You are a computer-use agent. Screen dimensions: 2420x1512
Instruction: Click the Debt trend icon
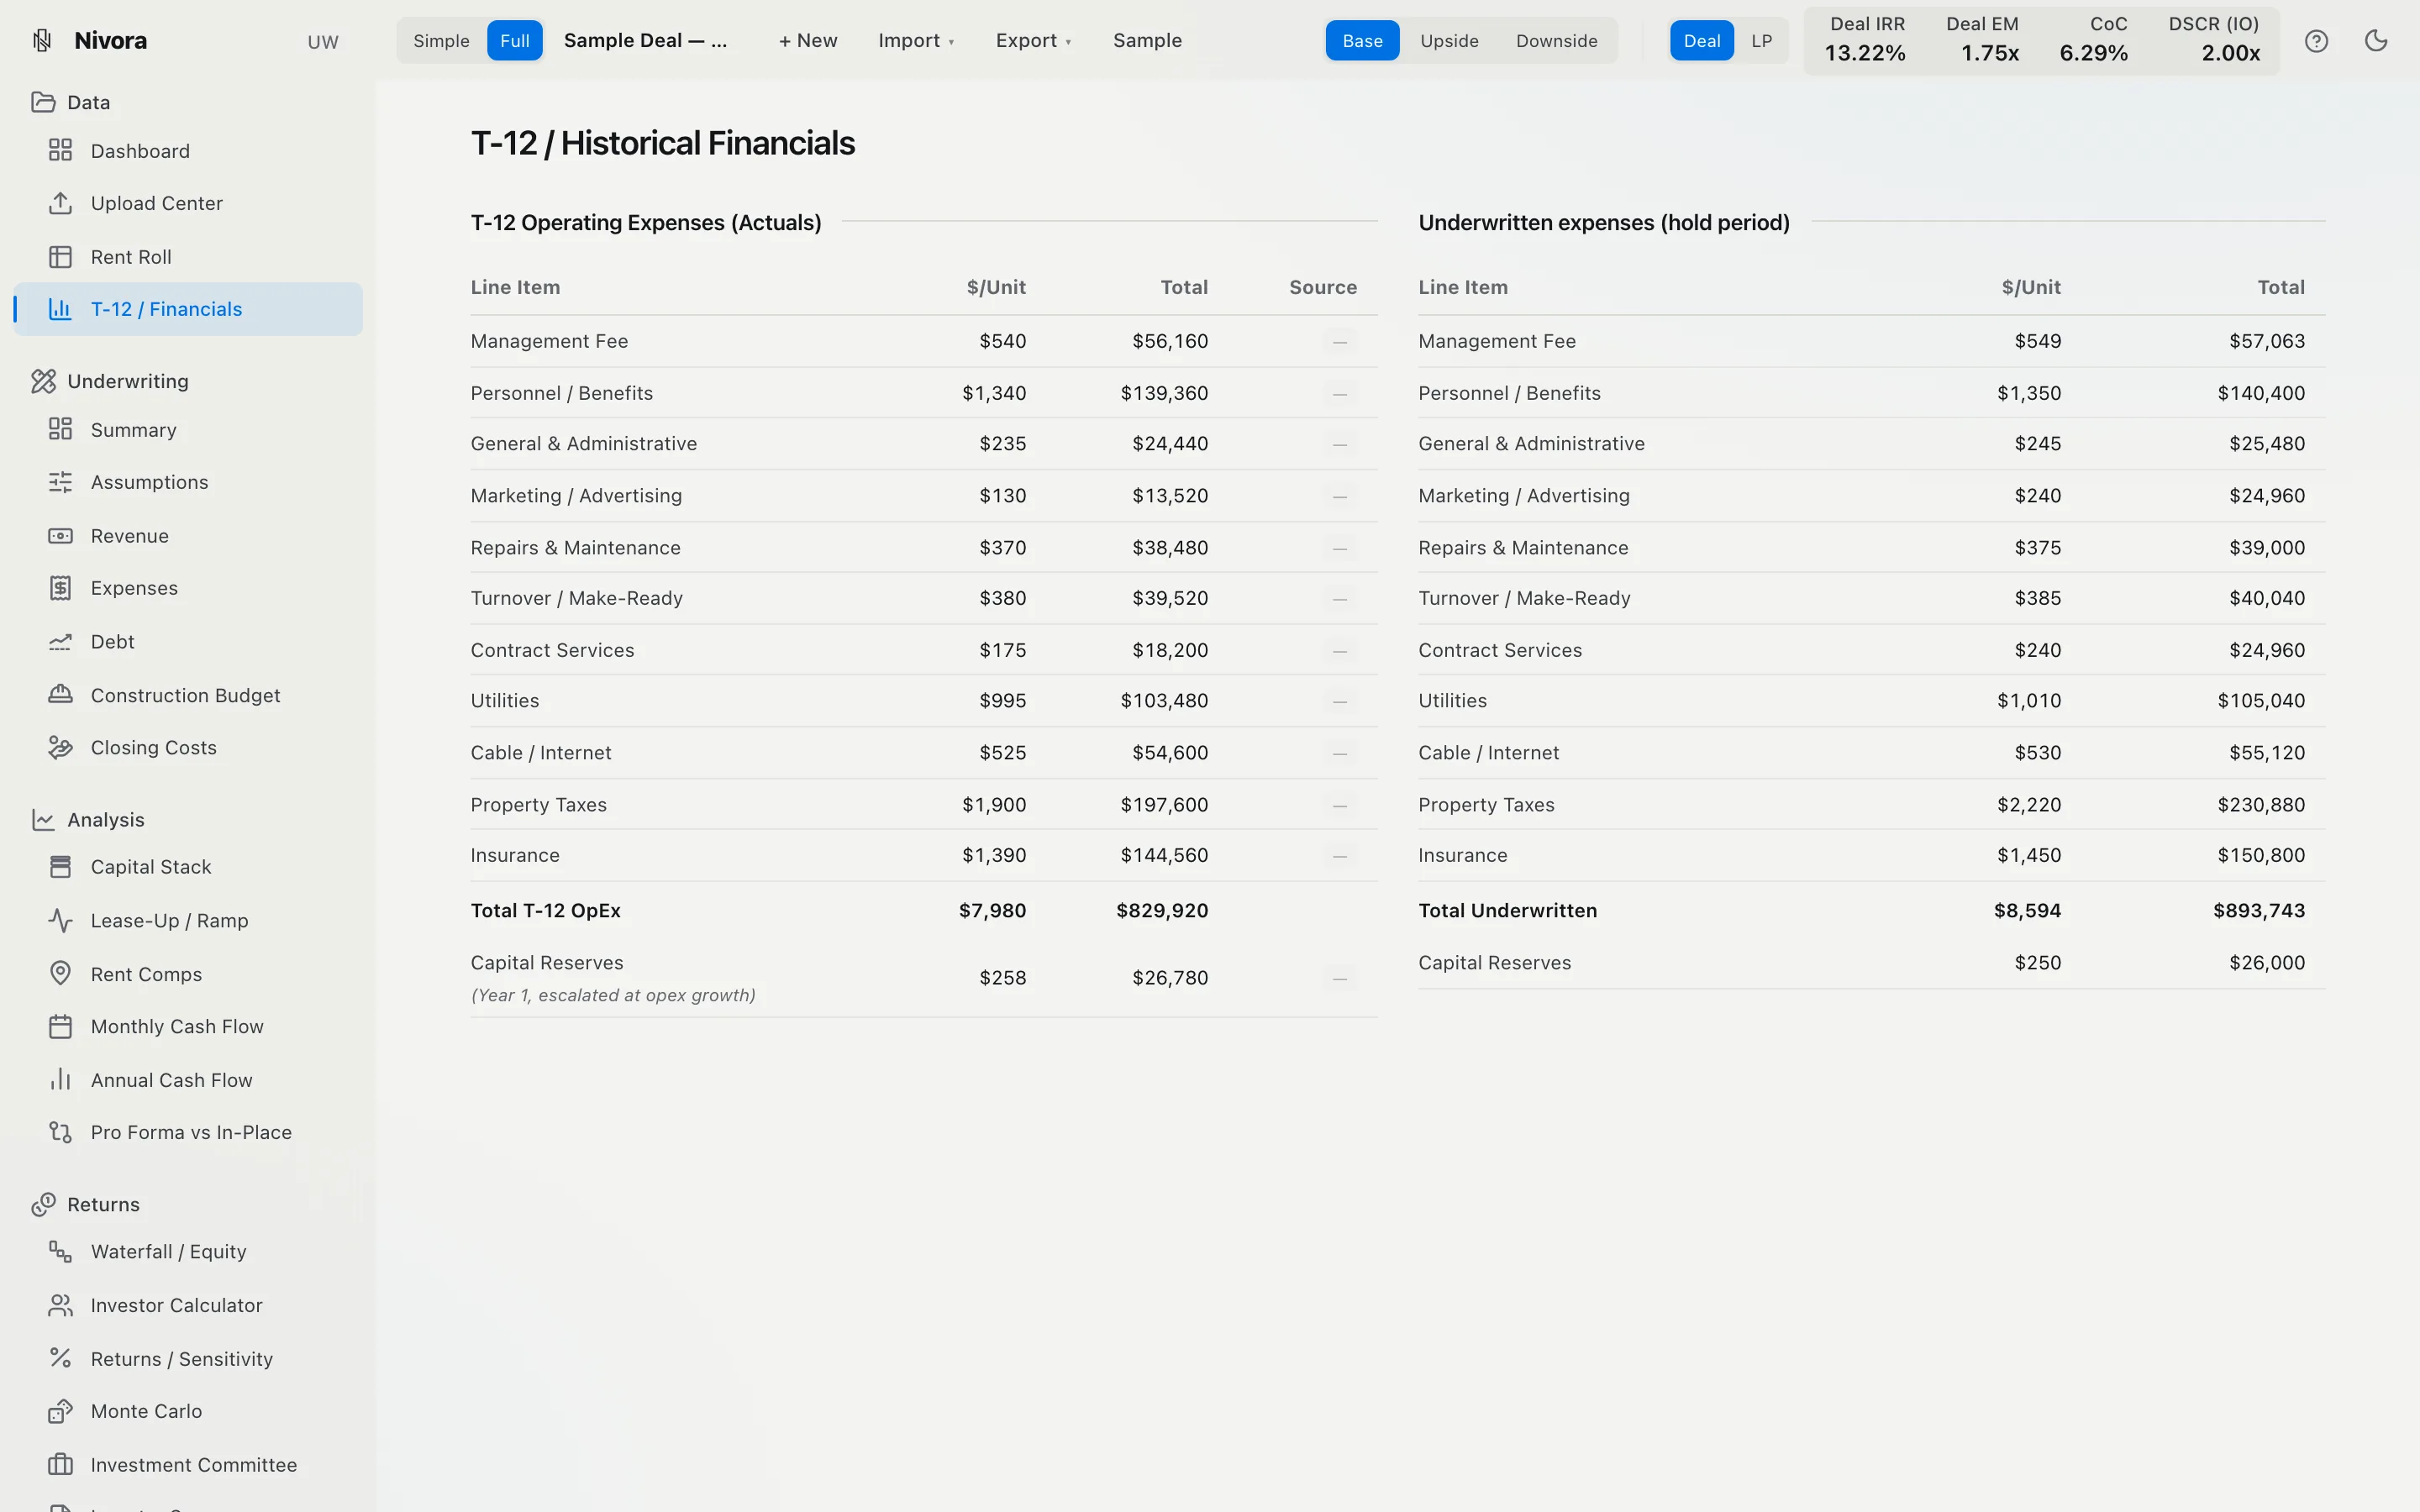(x=60, y=642)
